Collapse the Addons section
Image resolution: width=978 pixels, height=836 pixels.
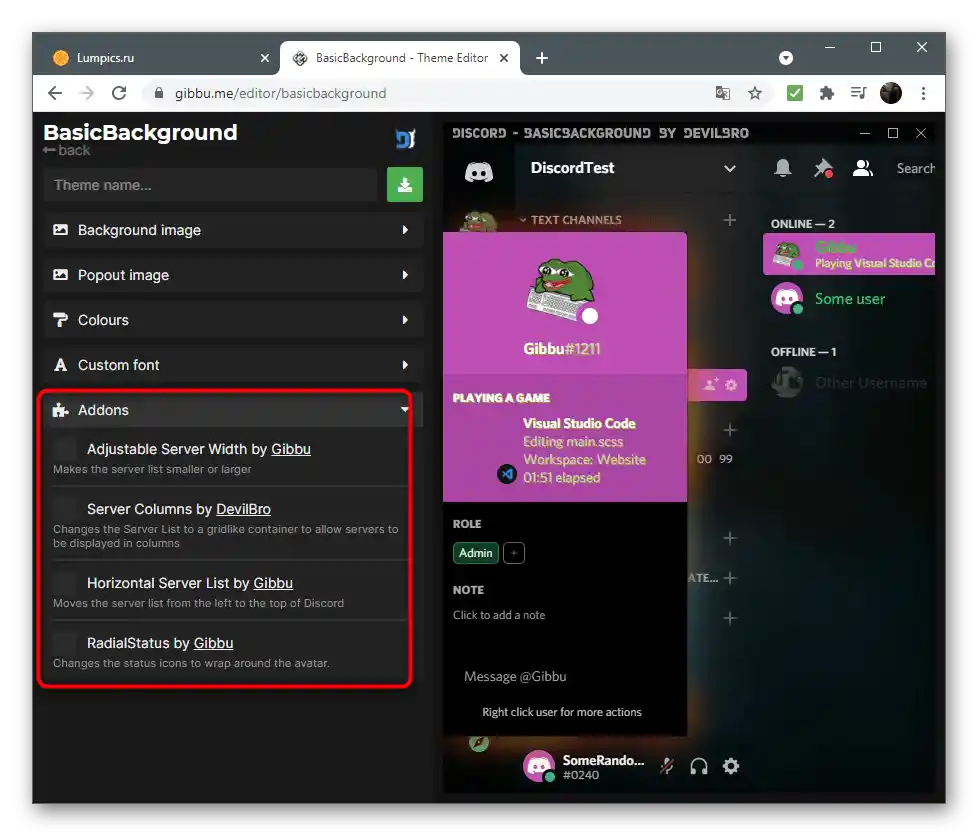coord(233,410)
